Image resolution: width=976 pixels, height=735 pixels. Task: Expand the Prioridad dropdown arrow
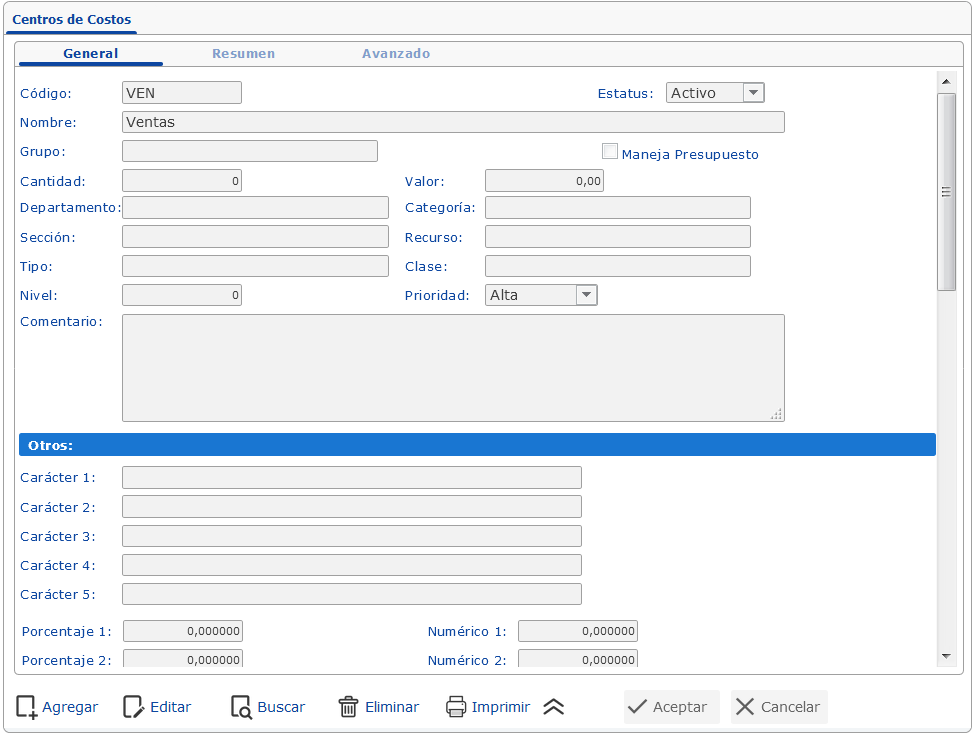[587, 295]
